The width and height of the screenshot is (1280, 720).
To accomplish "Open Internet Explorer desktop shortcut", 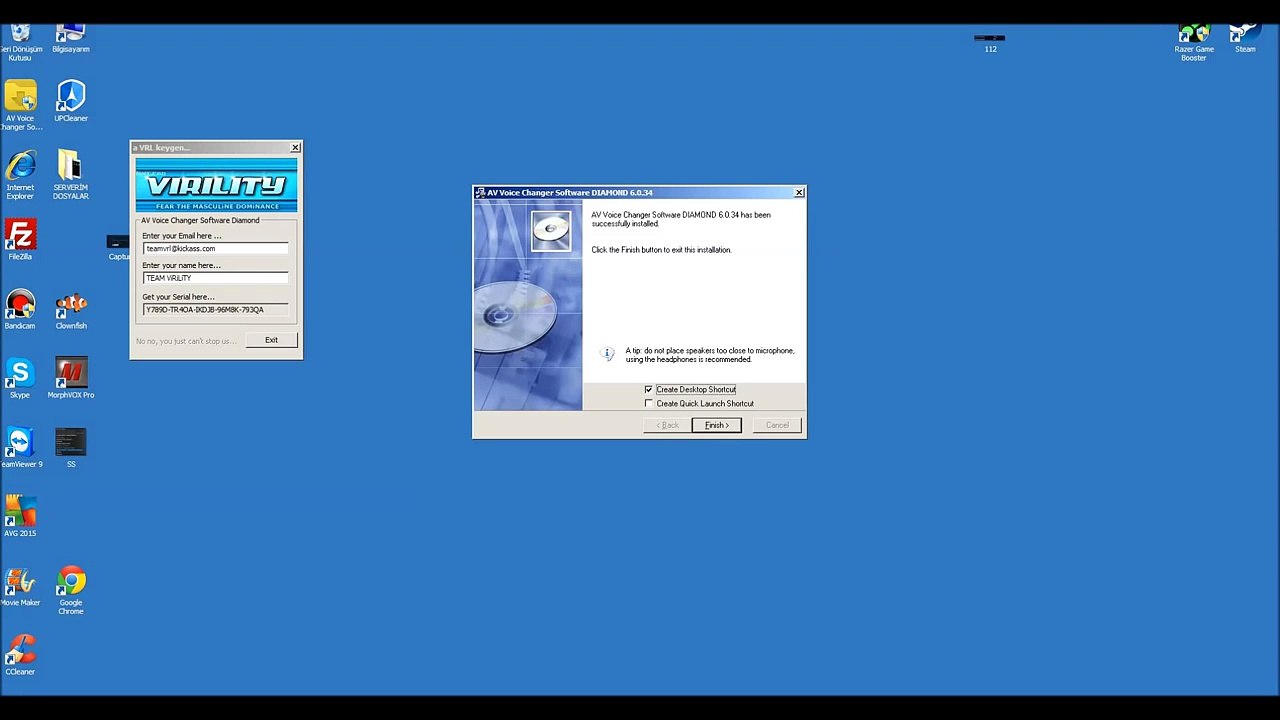I will [20, 175].
